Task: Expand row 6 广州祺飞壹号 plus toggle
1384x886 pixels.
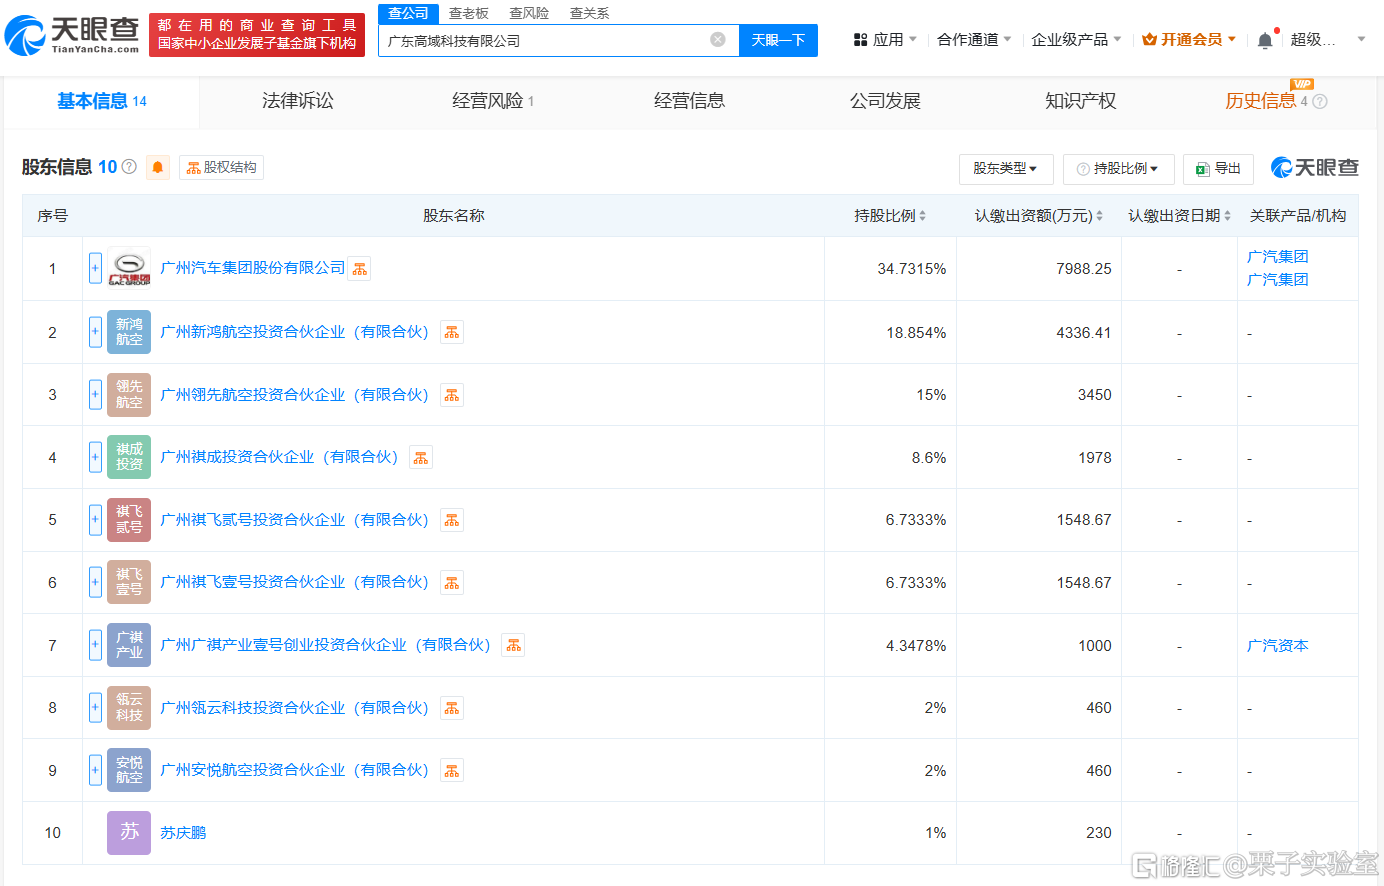Action: [x=95, y=582]
